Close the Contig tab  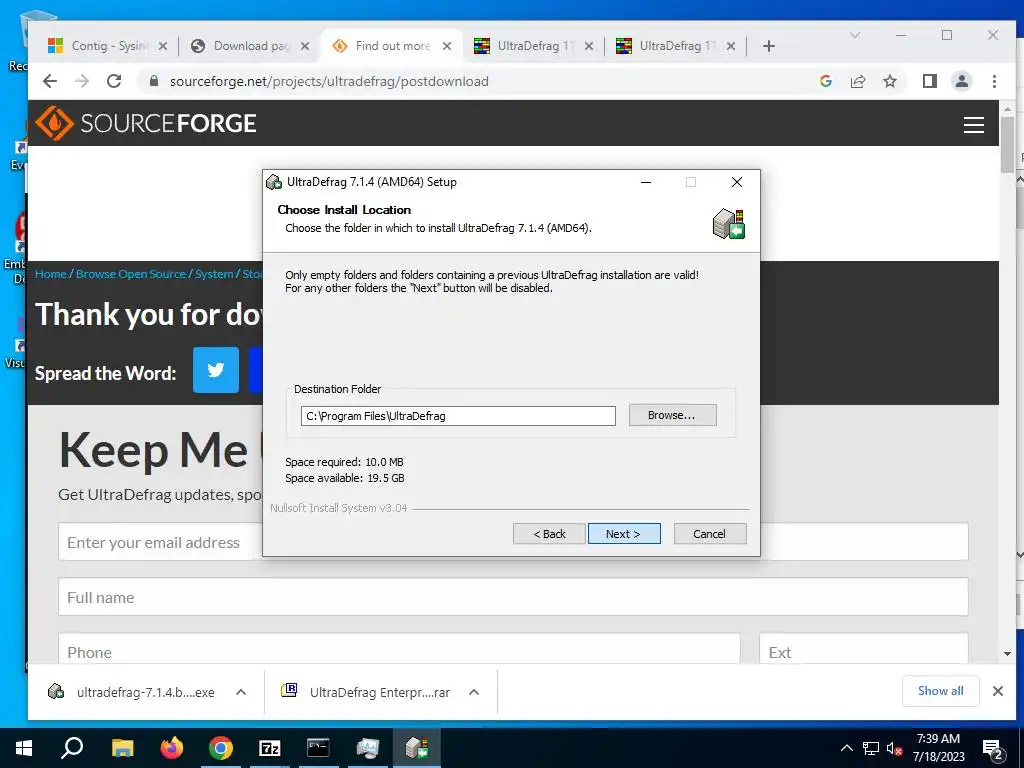163,46
